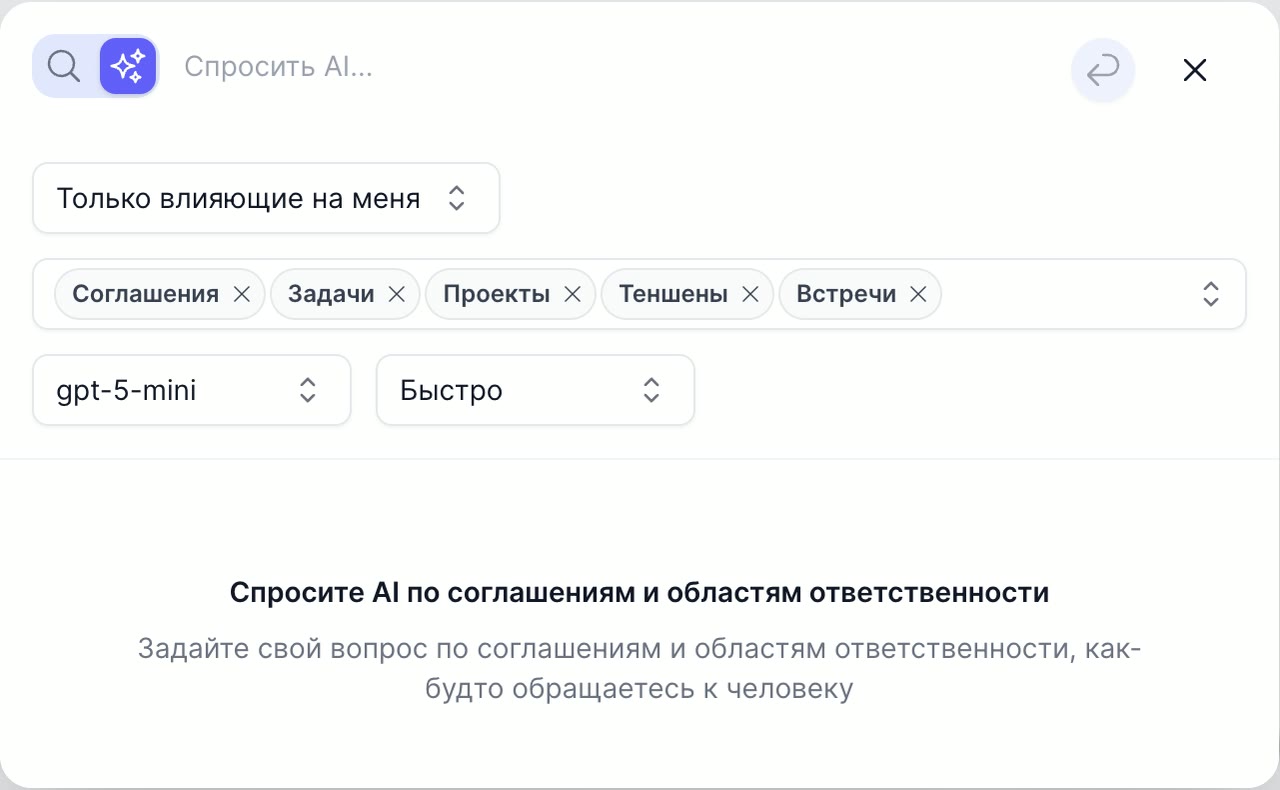This screenshot has width=1280, height=790.
Task: Remove the "Проекты" filter tag
Action: pyautogui.click(x=572, y=294)
